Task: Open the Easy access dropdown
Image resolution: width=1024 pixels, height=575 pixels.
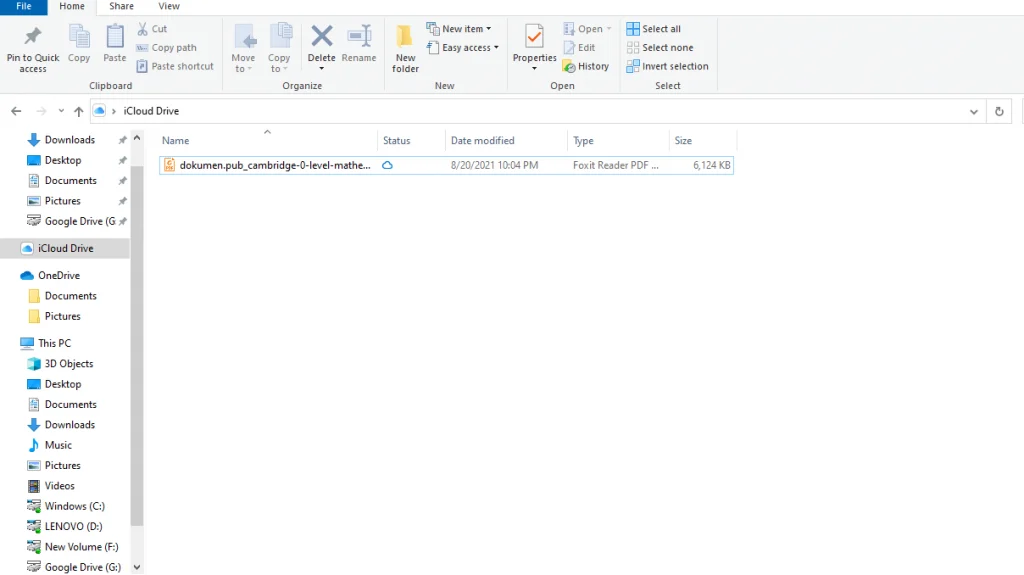Action: pos(463,48)
